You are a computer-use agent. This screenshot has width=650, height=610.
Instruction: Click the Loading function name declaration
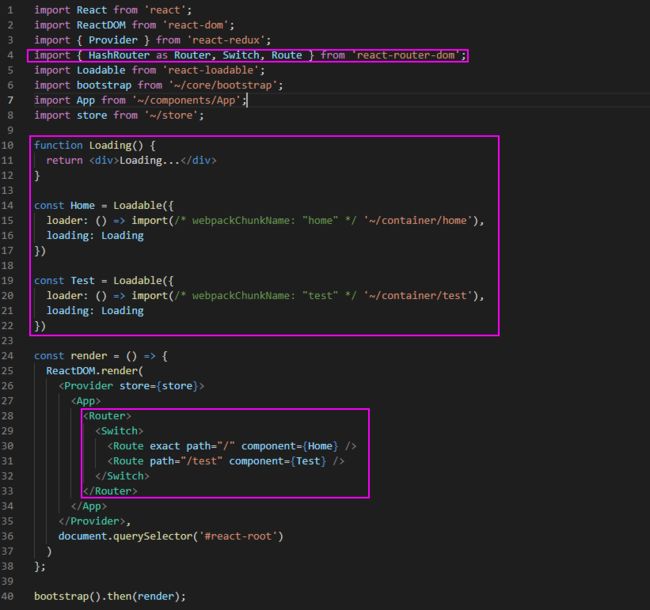coord(110,145)
